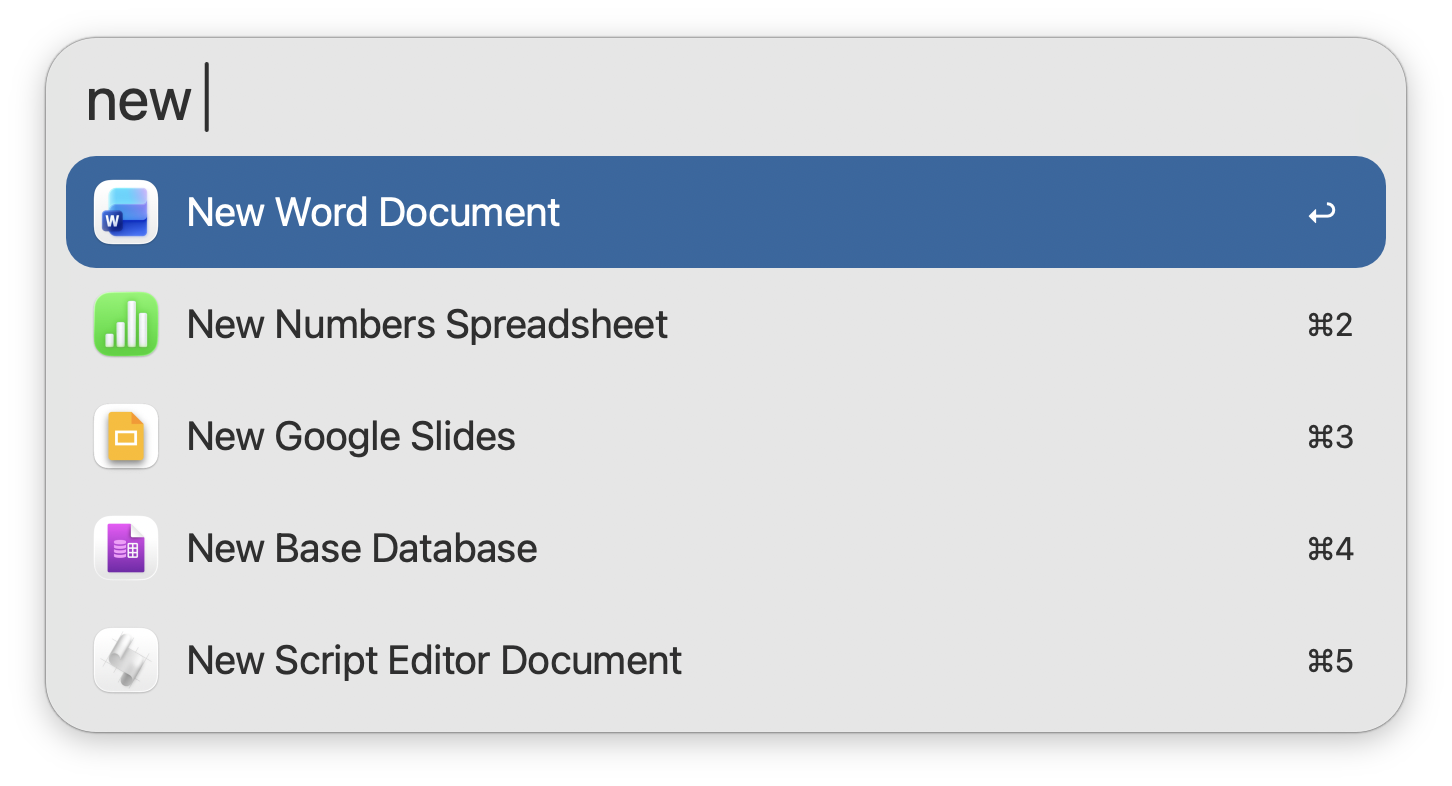Click the green Numbers app icon
The height and width of the screenshot is (786, 1452).
pyautogui.click(x=126, y=324)
